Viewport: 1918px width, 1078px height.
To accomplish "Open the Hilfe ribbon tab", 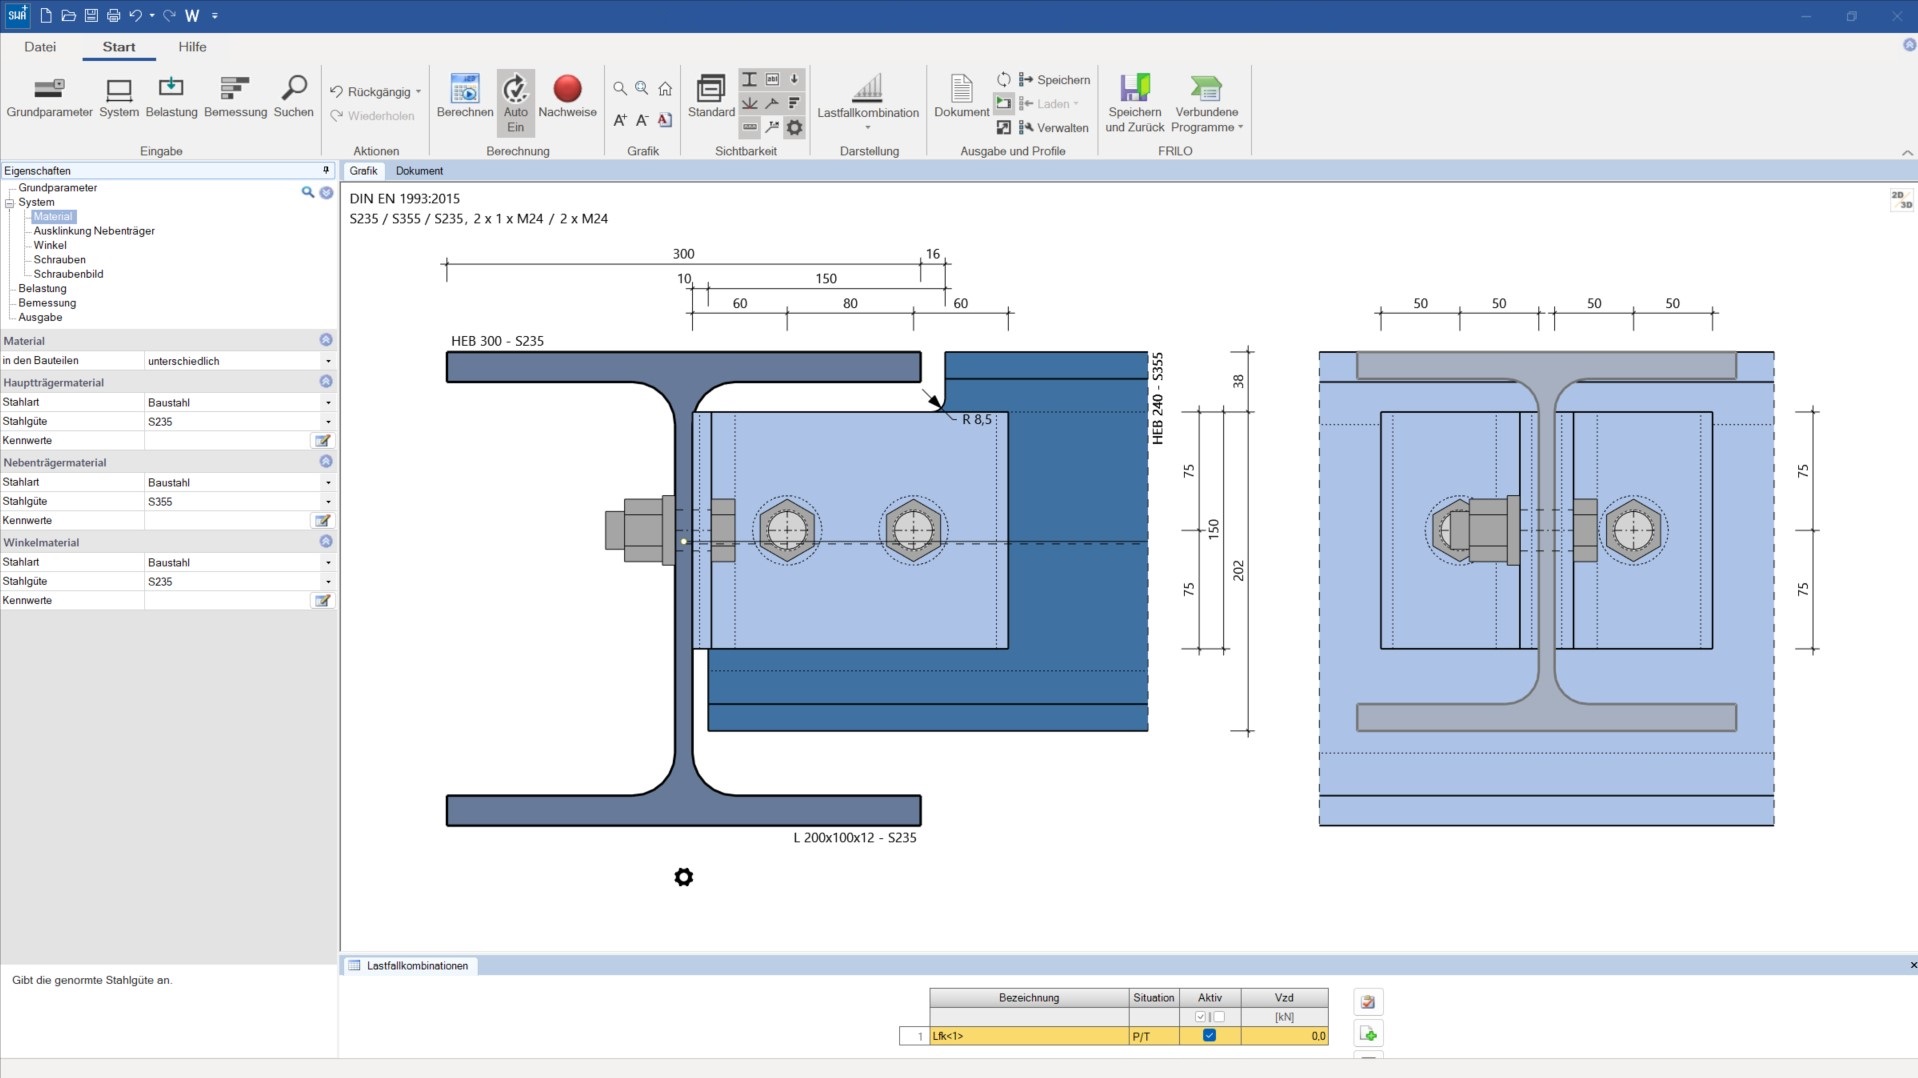I will [192, 47].
